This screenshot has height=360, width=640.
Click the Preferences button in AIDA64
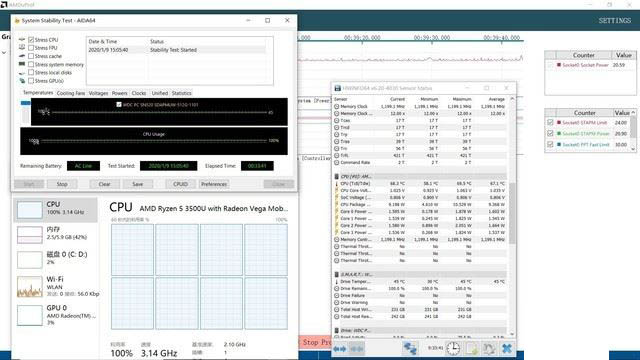[214, 184]
